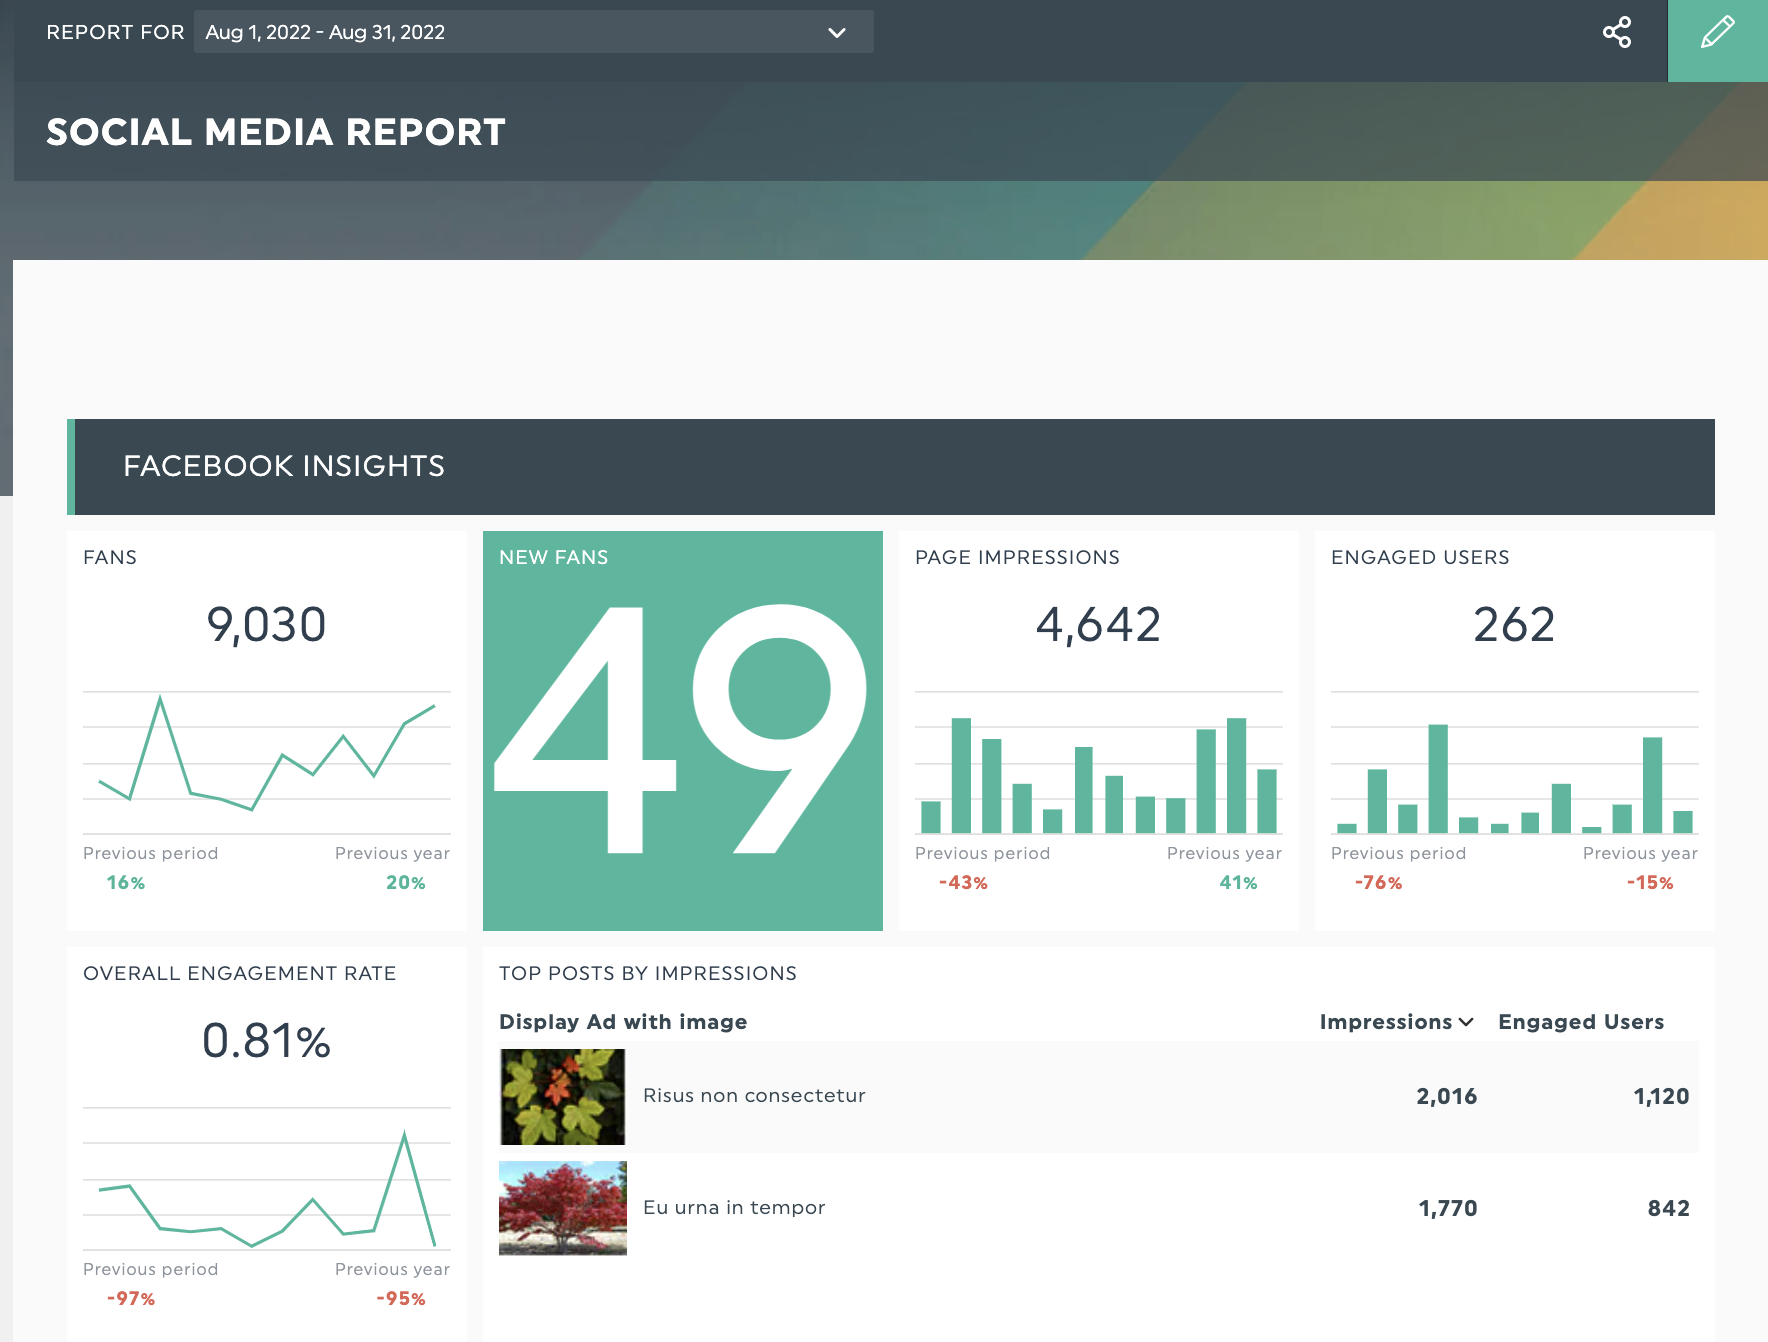Click the Engaged Users column header
Viewport: 1768px width, 1342px height.
pos(1580,1022)
